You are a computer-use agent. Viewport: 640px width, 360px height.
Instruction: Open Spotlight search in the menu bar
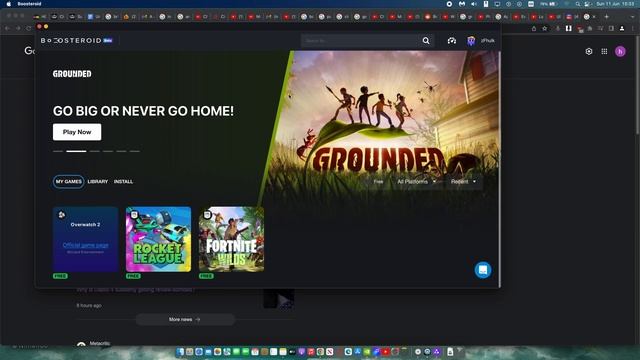pyautogui.click(x=578, y=4)
